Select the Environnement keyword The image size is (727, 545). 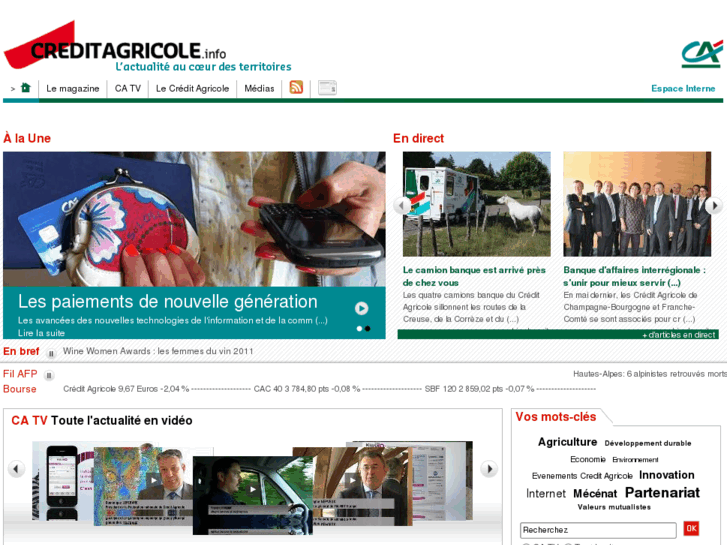click(635, 460)
